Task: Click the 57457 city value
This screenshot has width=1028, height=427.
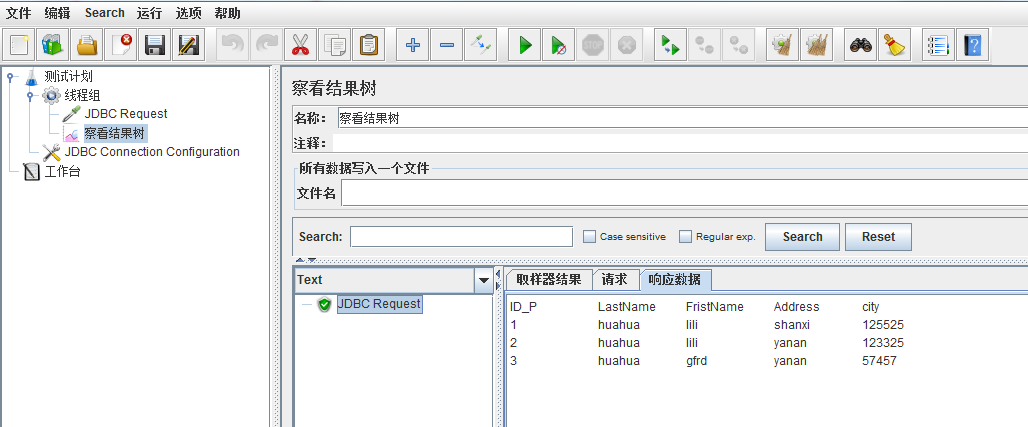Action: pyautogui.click(x=879, y=361)
